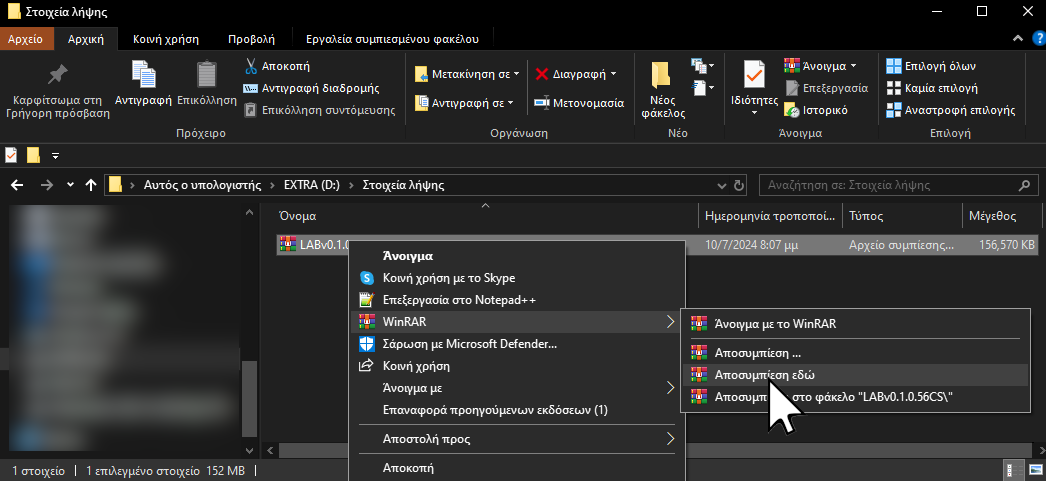Expand the Αντιγραφή σε dropdown
Viewport: 1046px width, 481px height.
[x=510, y=103]
